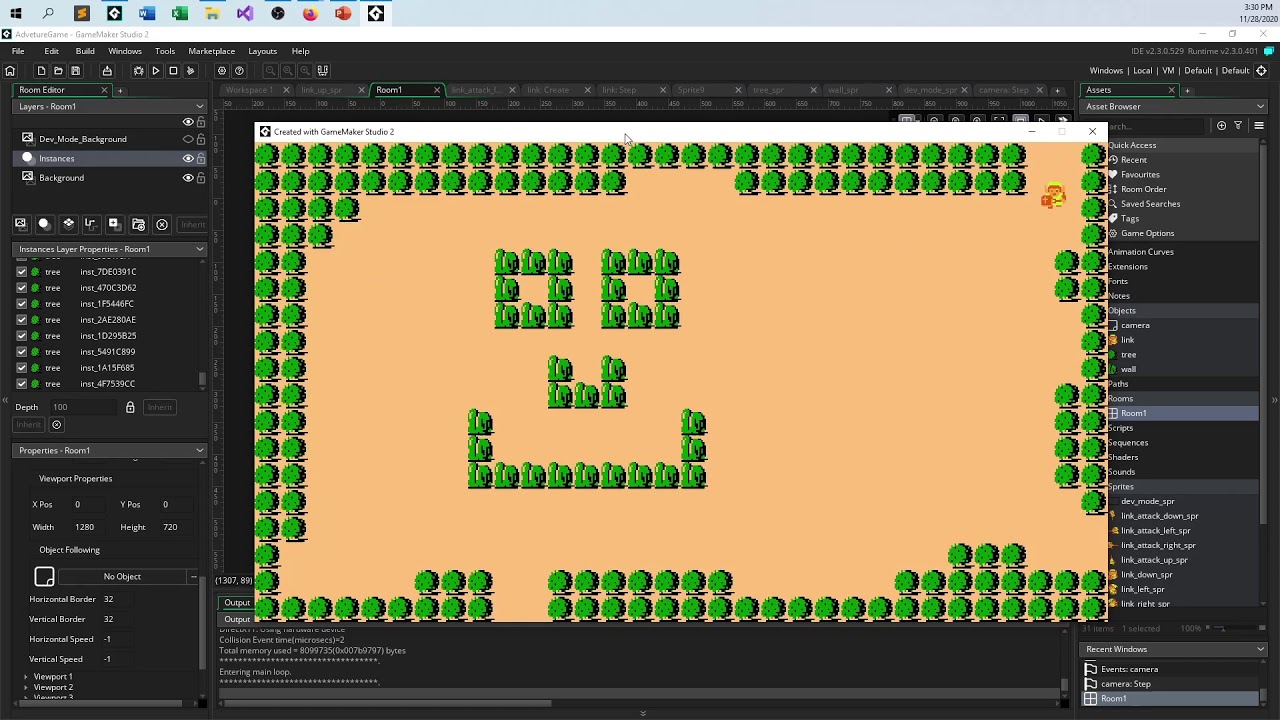This screenshot has width=1280, height=720.
Task: Open the Asset Browser filter icon
Action: coord(1238,126)
